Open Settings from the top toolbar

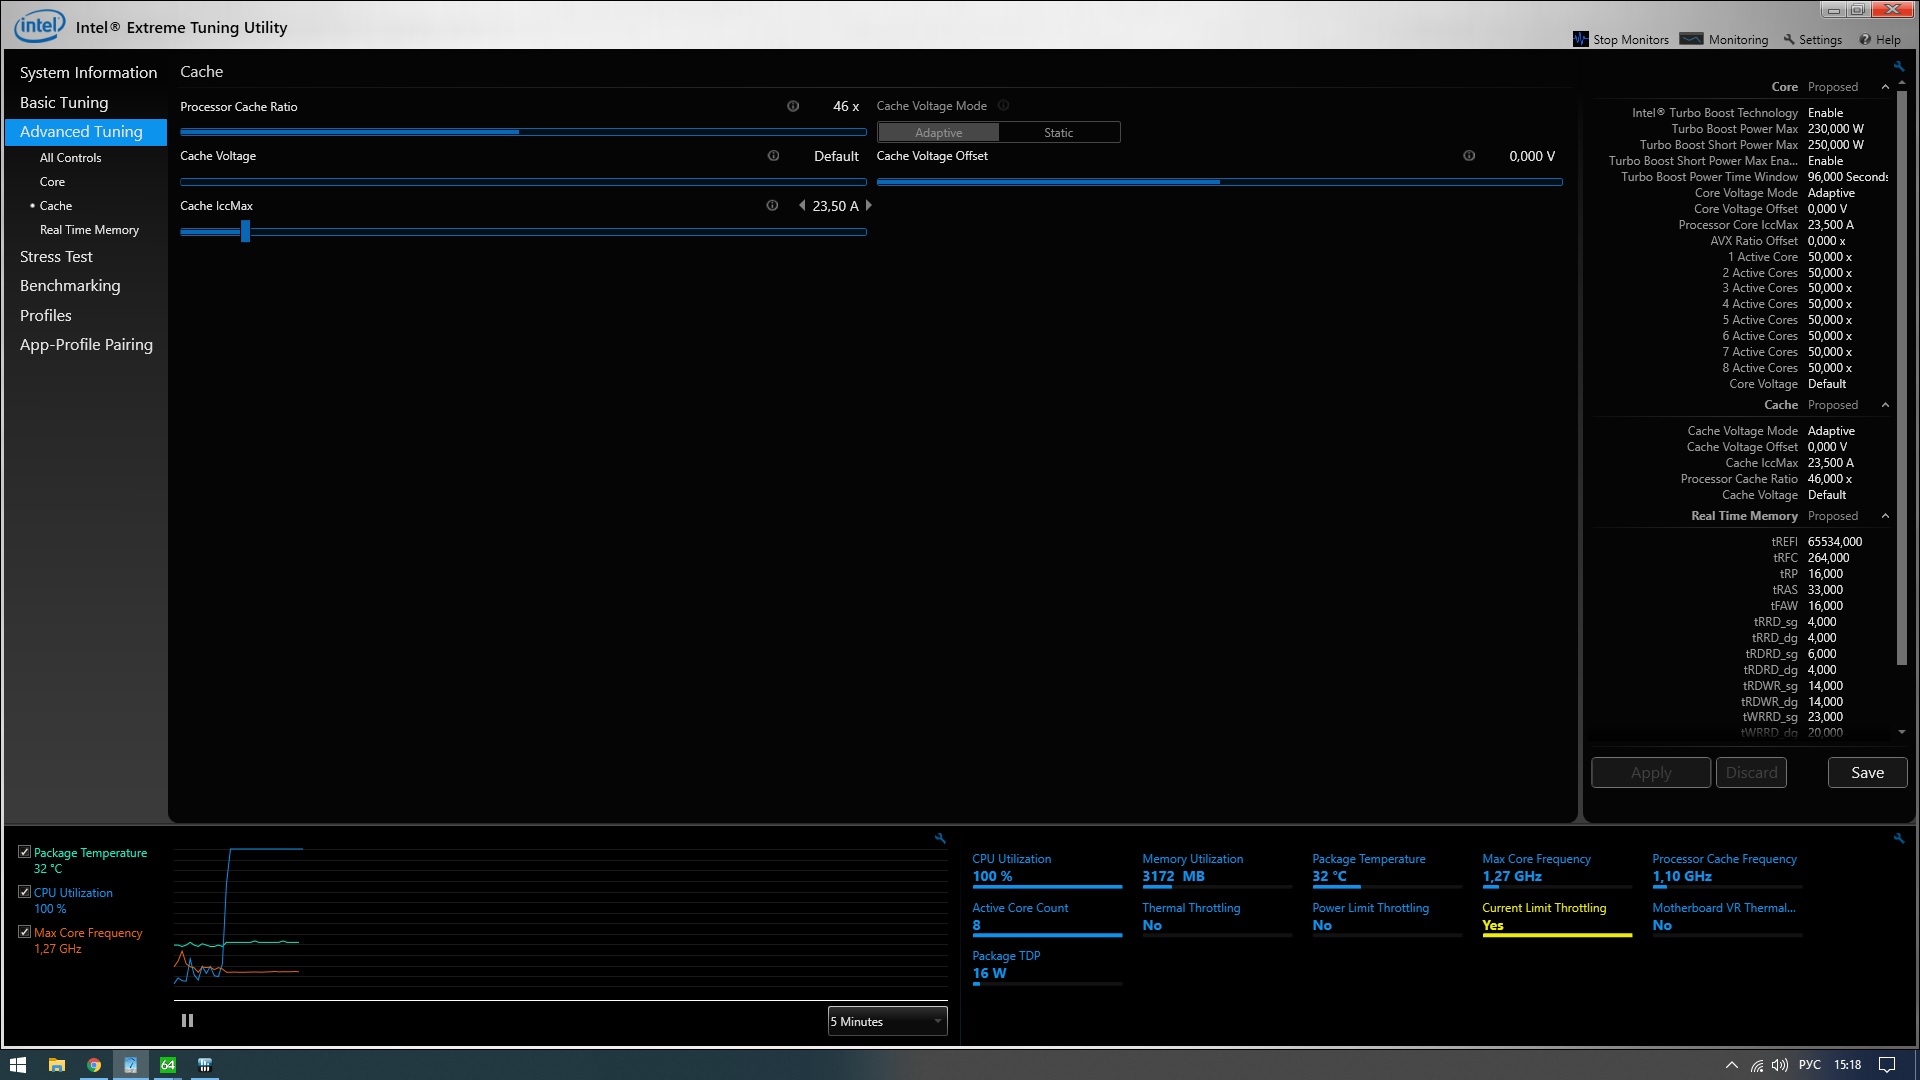pyautogui.click(x=1812, y=40)
